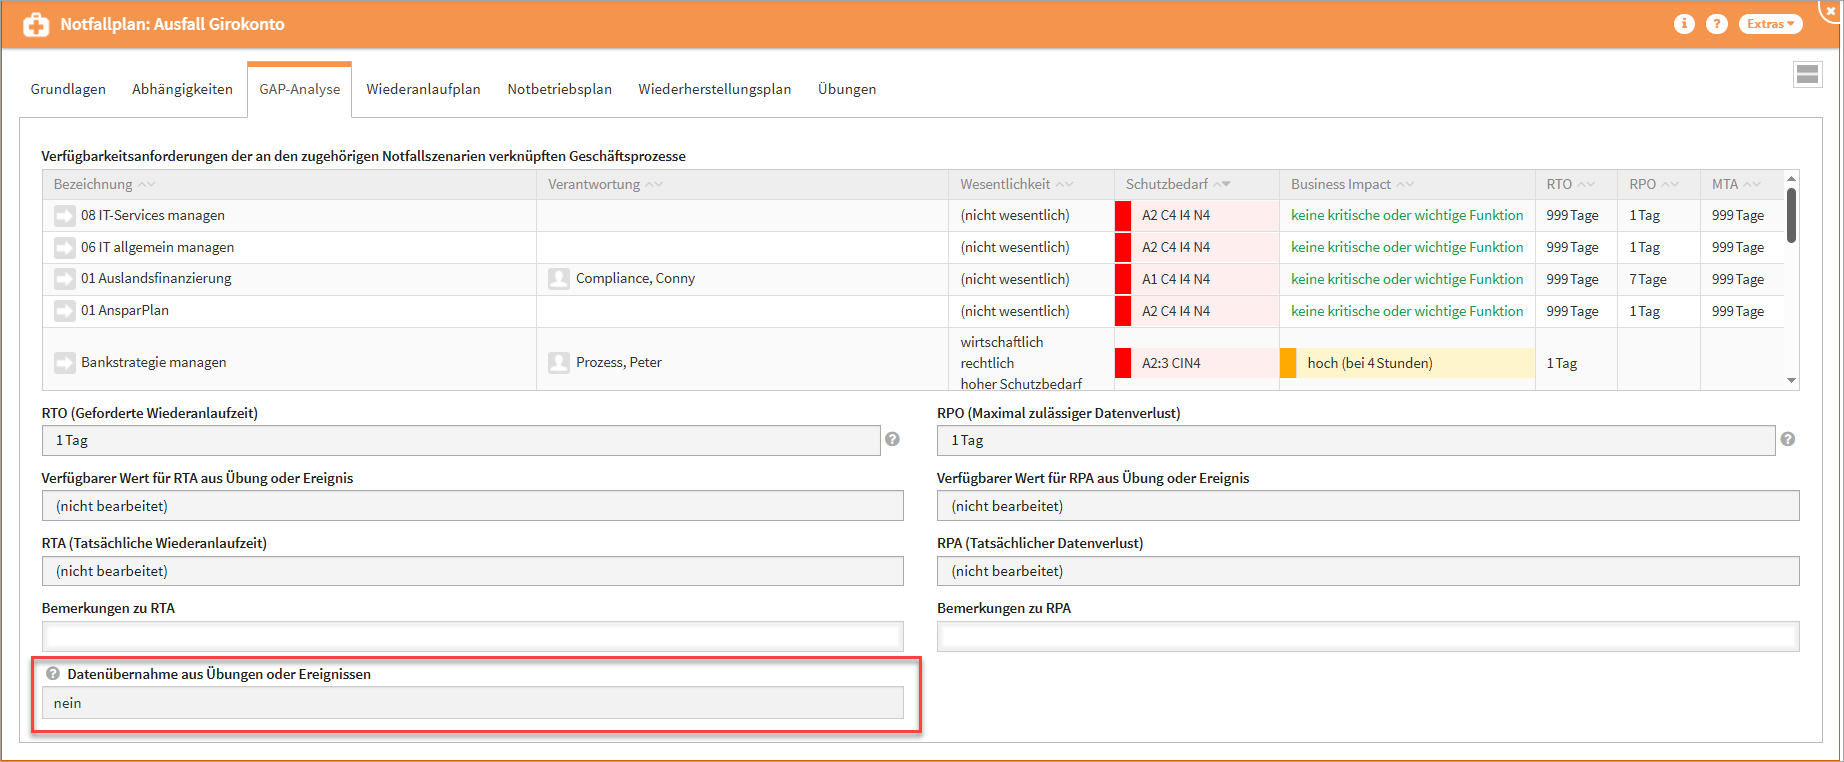
Task: Click the layout toggle icon below header
Action: [x=1807, y=74]
